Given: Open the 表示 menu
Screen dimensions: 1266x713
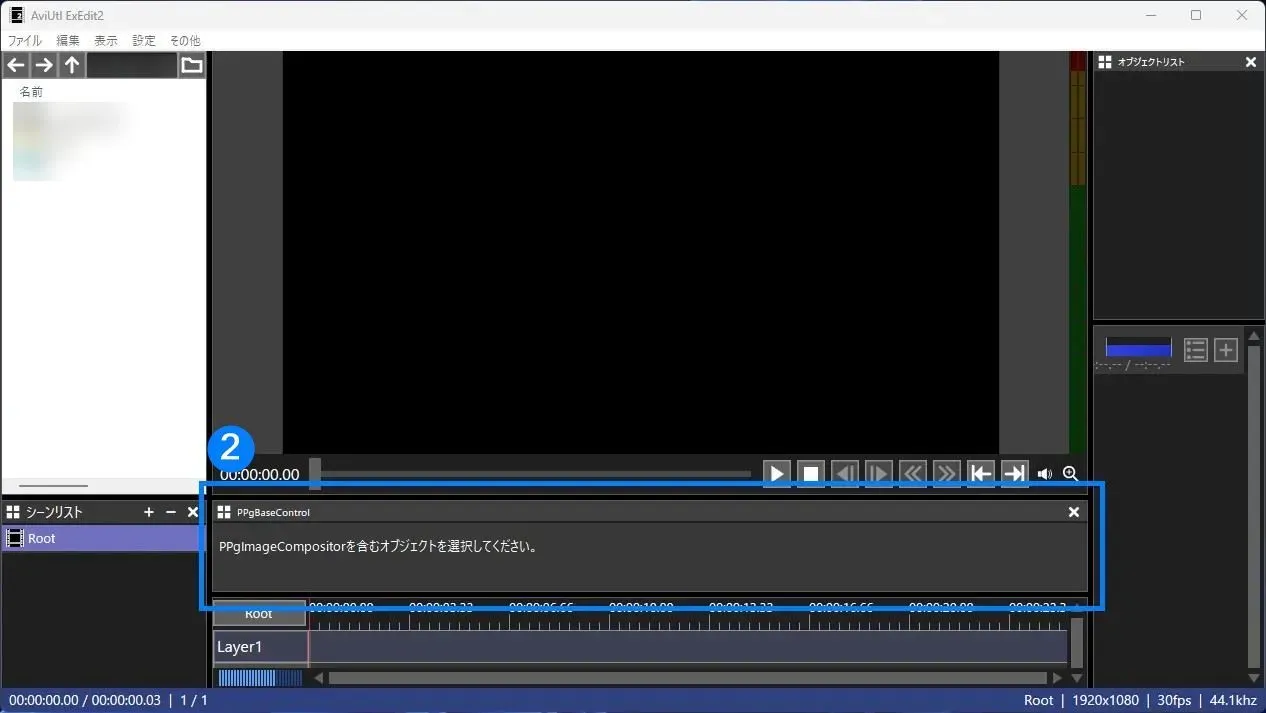Looking at the screenshot, I should click(x=106, y=41).
